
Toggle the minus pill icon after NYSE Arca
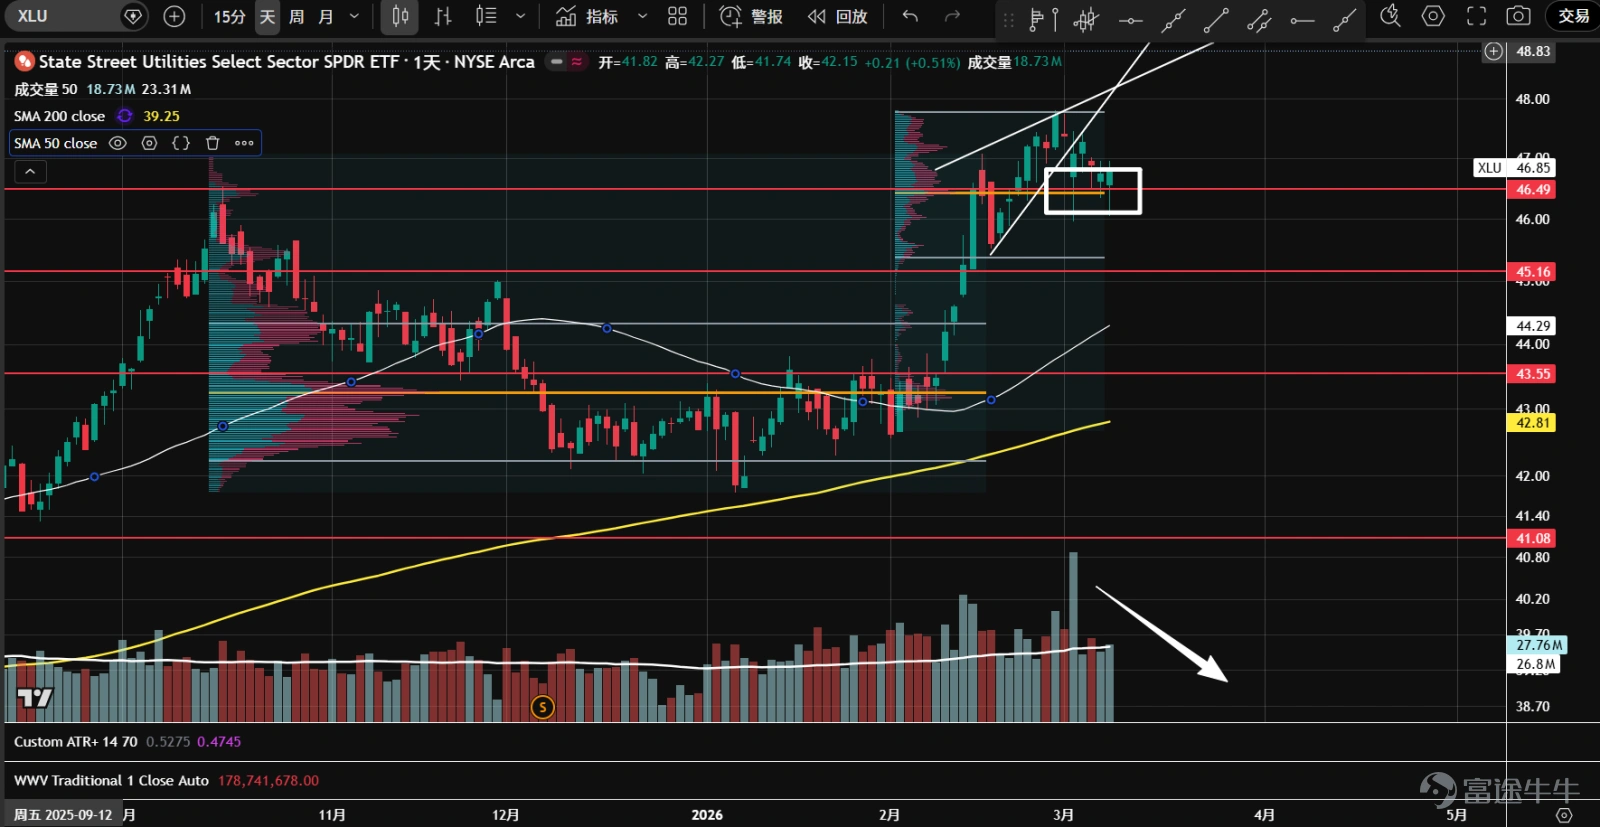pyautogui.click(x=557, y=62)
